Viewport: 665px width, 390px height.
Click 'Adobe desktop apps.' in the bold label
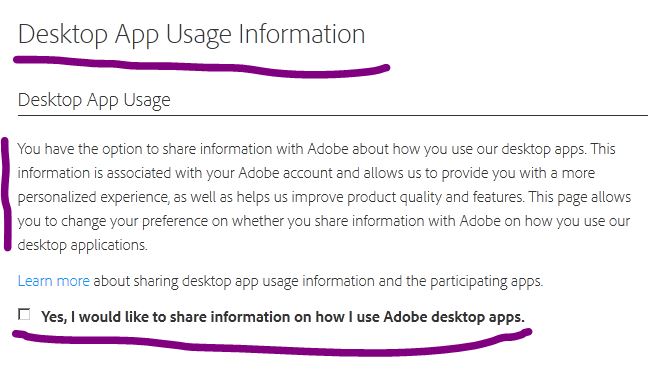click(454, 317)
